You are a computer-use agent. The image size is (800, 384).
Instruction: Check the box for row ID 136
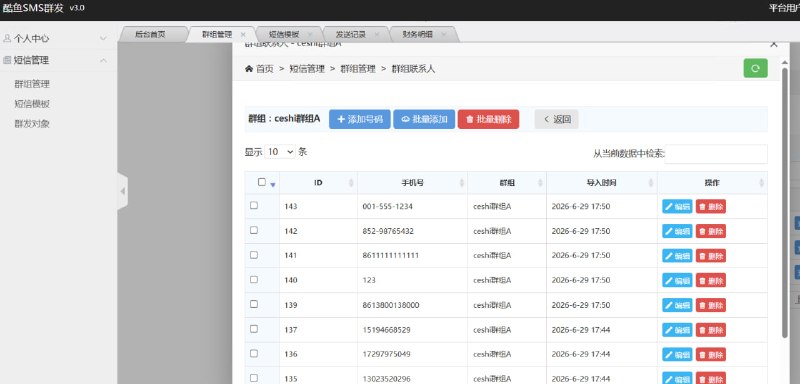click(x=254, y=353)
